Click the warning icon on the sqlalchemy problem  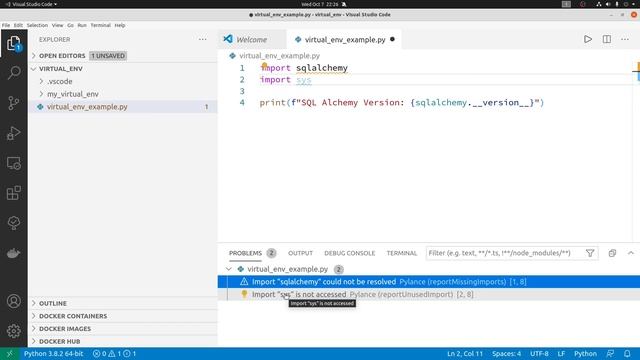pyautogui.click(x=244, y=282)
